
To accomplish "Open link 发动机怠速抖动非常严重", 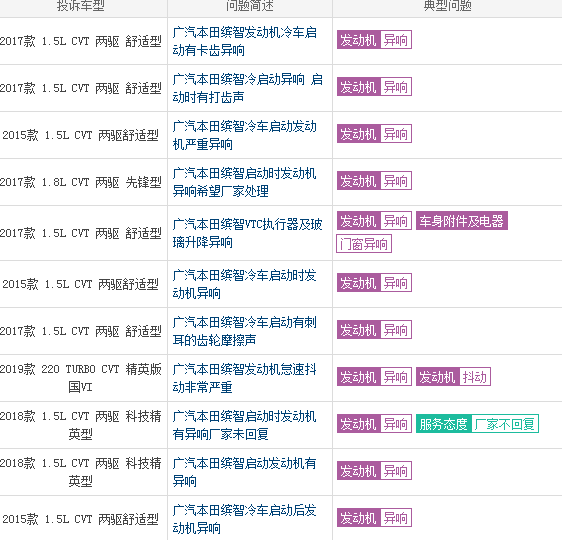I will pyautogui.click(x=245, y=378).
